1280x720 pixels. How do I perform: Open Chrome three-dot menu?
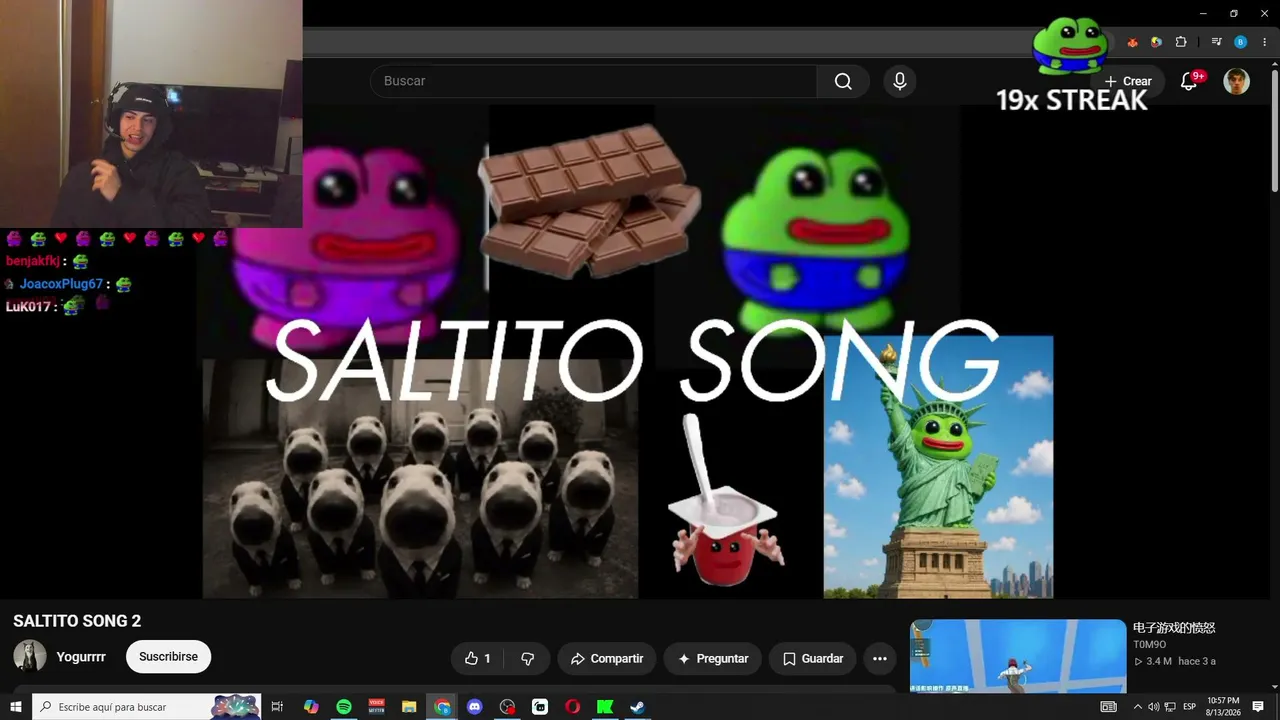(1265, 42)
